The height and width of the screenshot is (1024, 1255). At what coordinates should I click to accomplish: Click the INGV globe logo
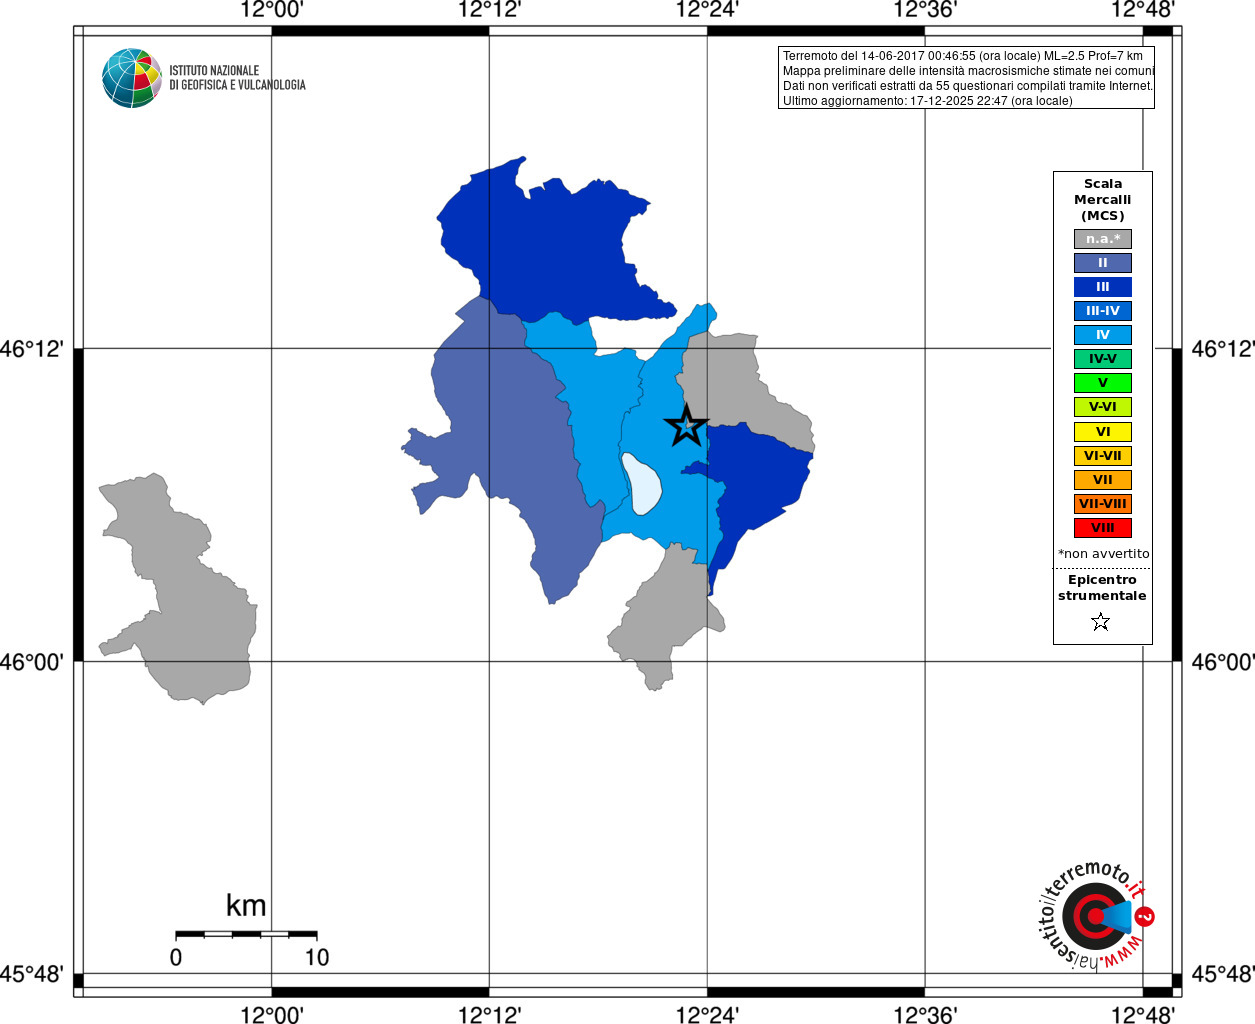pos(132,78)
